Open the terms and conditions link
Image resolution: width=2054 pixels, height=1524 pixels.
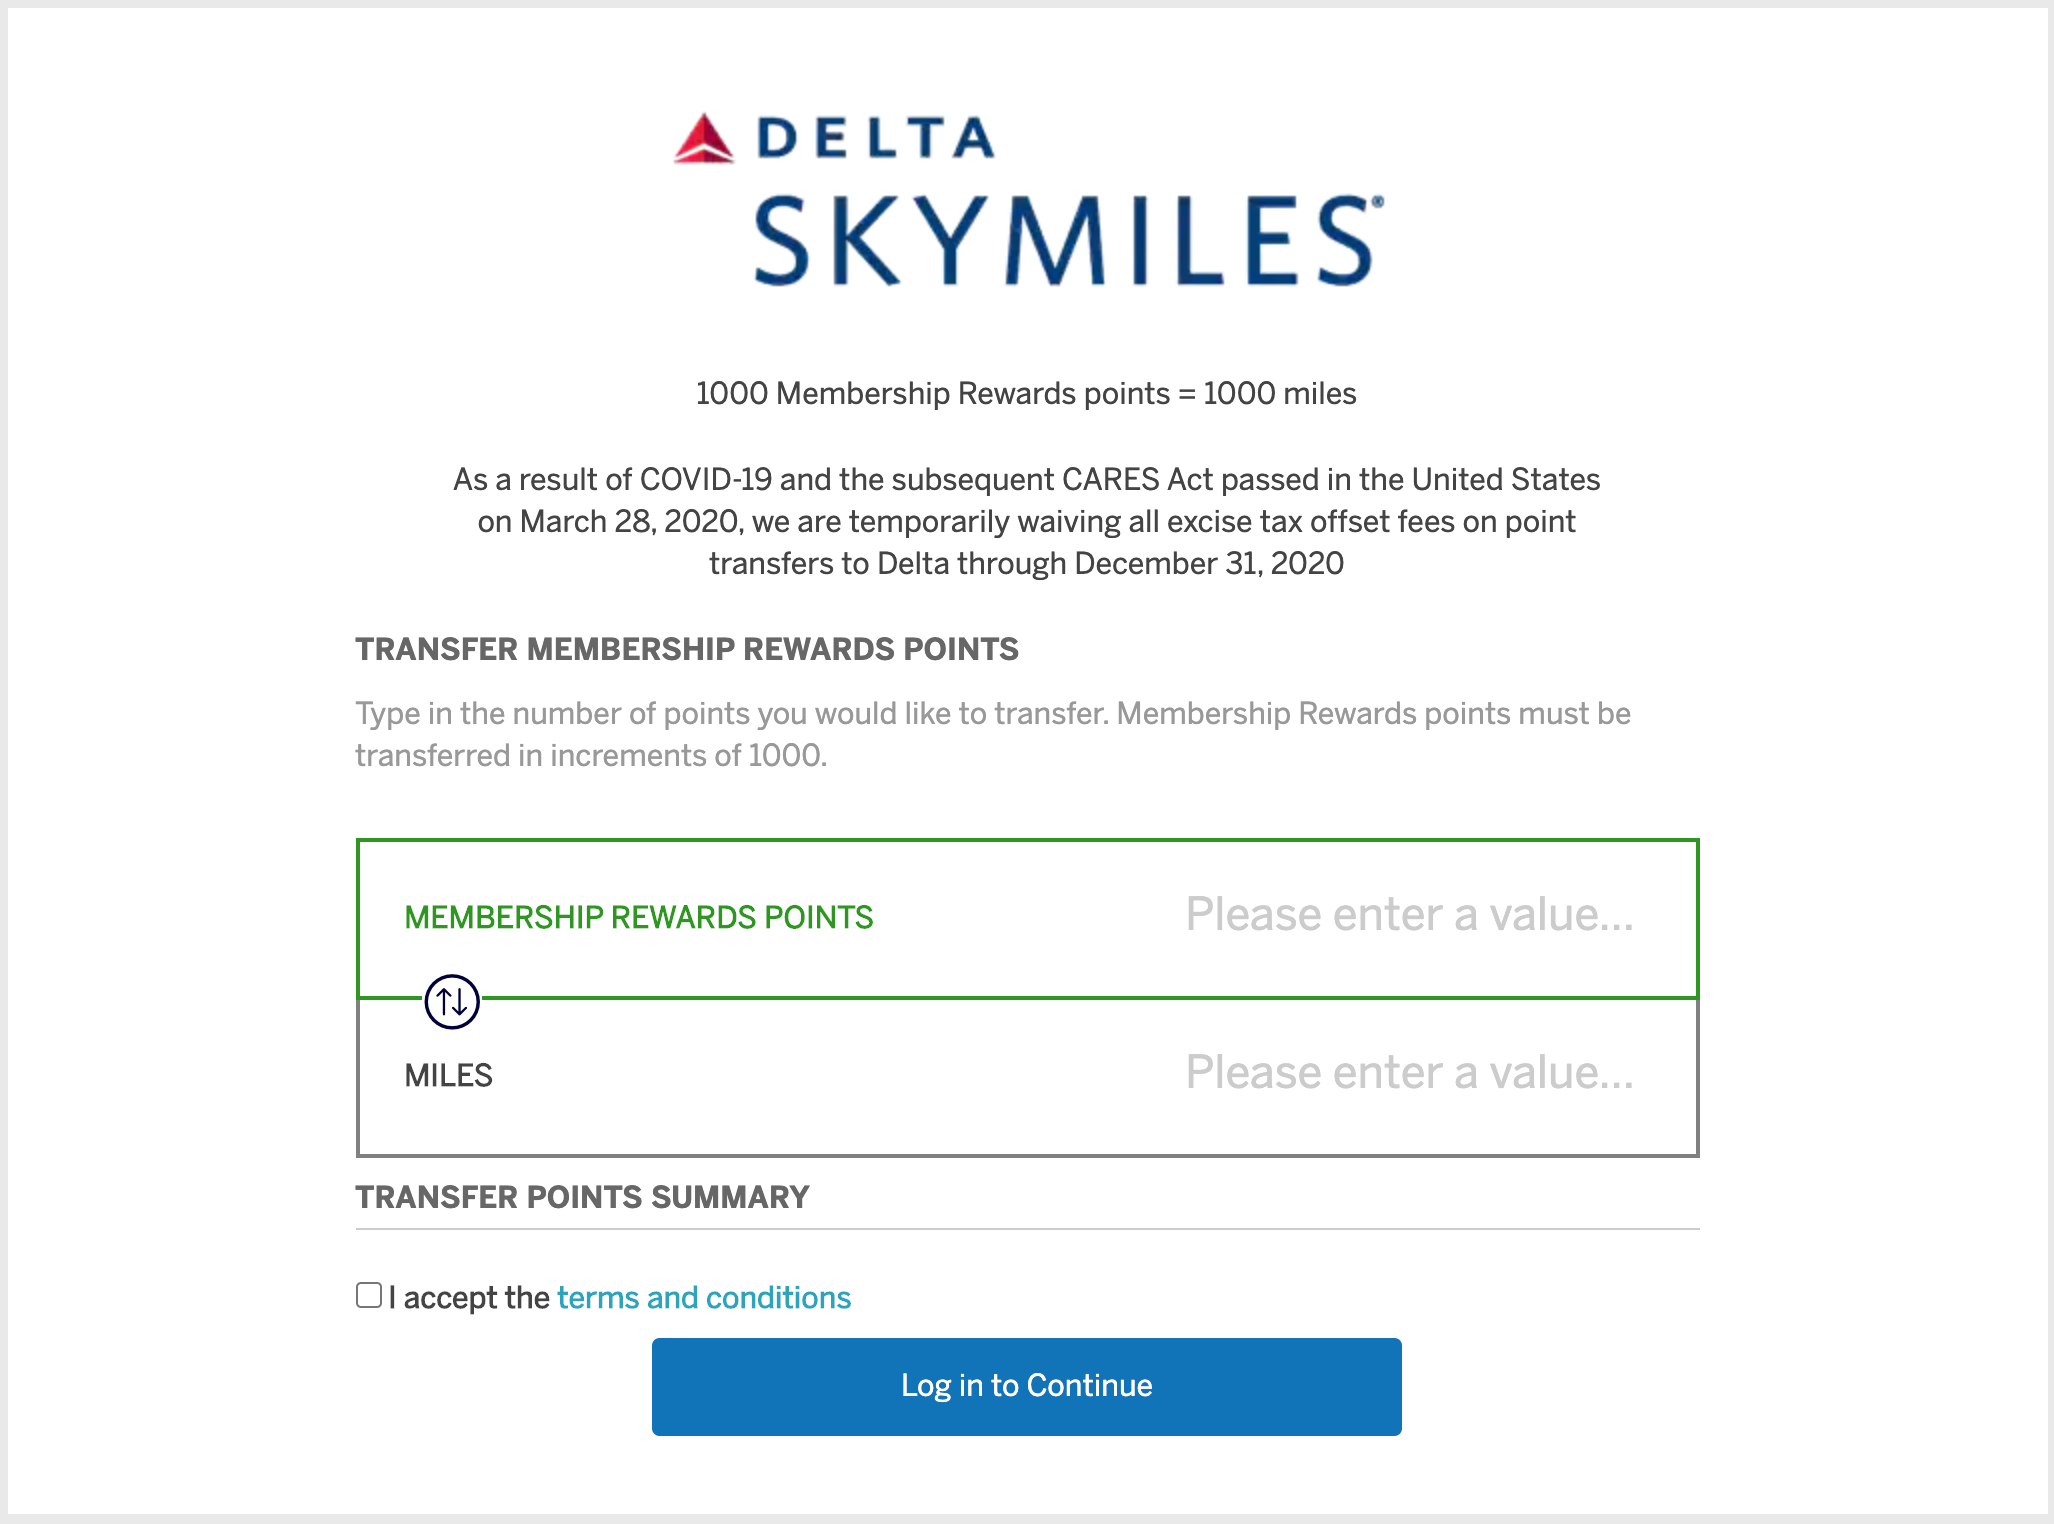703,1298
